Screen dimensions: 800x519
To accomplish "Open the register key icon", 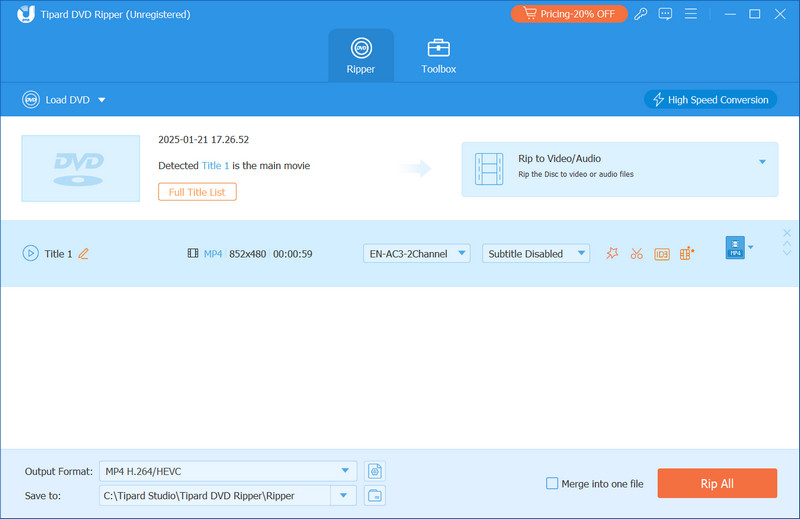I will coord(641,14).
